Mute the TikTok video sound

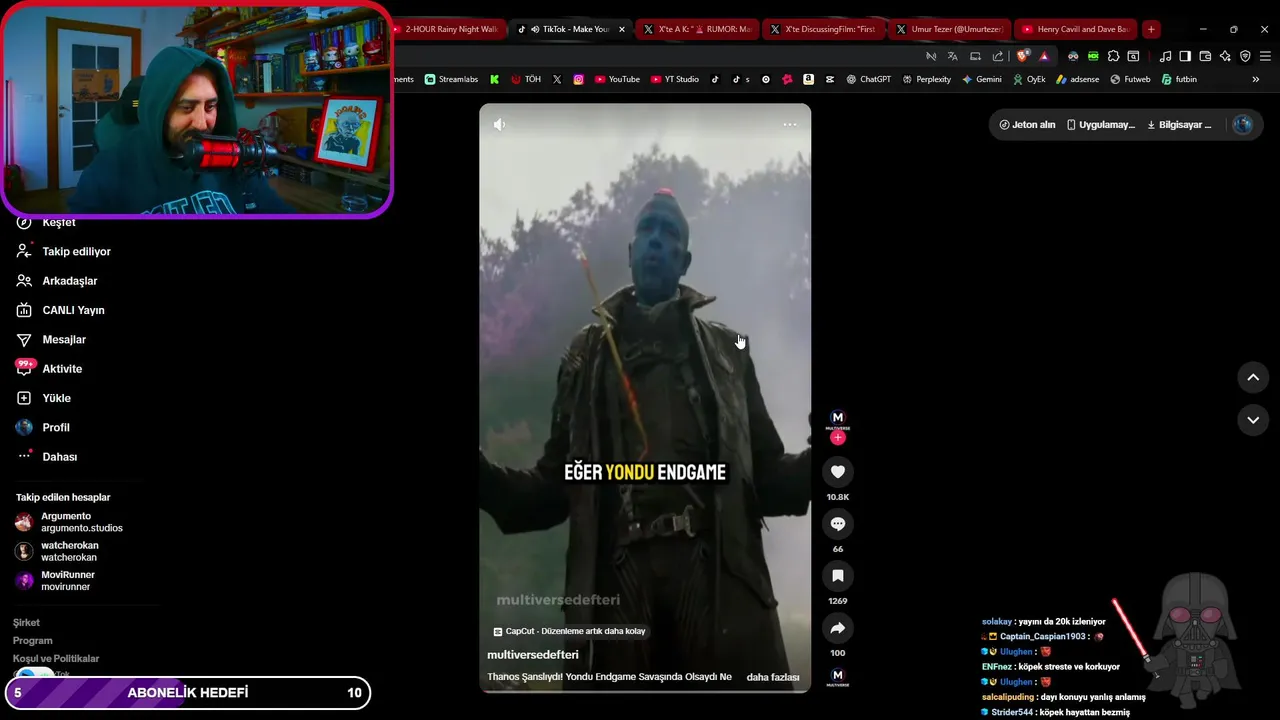pyautogui.click(x=499, y=124)
